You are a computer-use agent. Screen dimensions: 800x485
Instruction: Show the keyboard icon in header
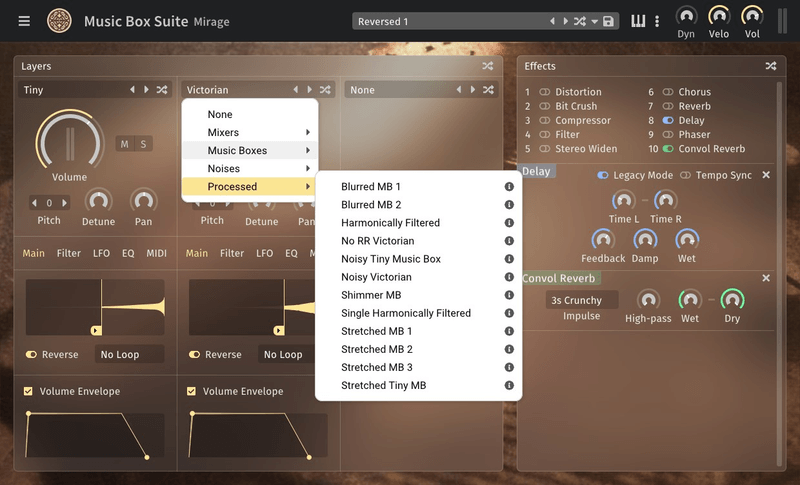click(x=638, y=21)
